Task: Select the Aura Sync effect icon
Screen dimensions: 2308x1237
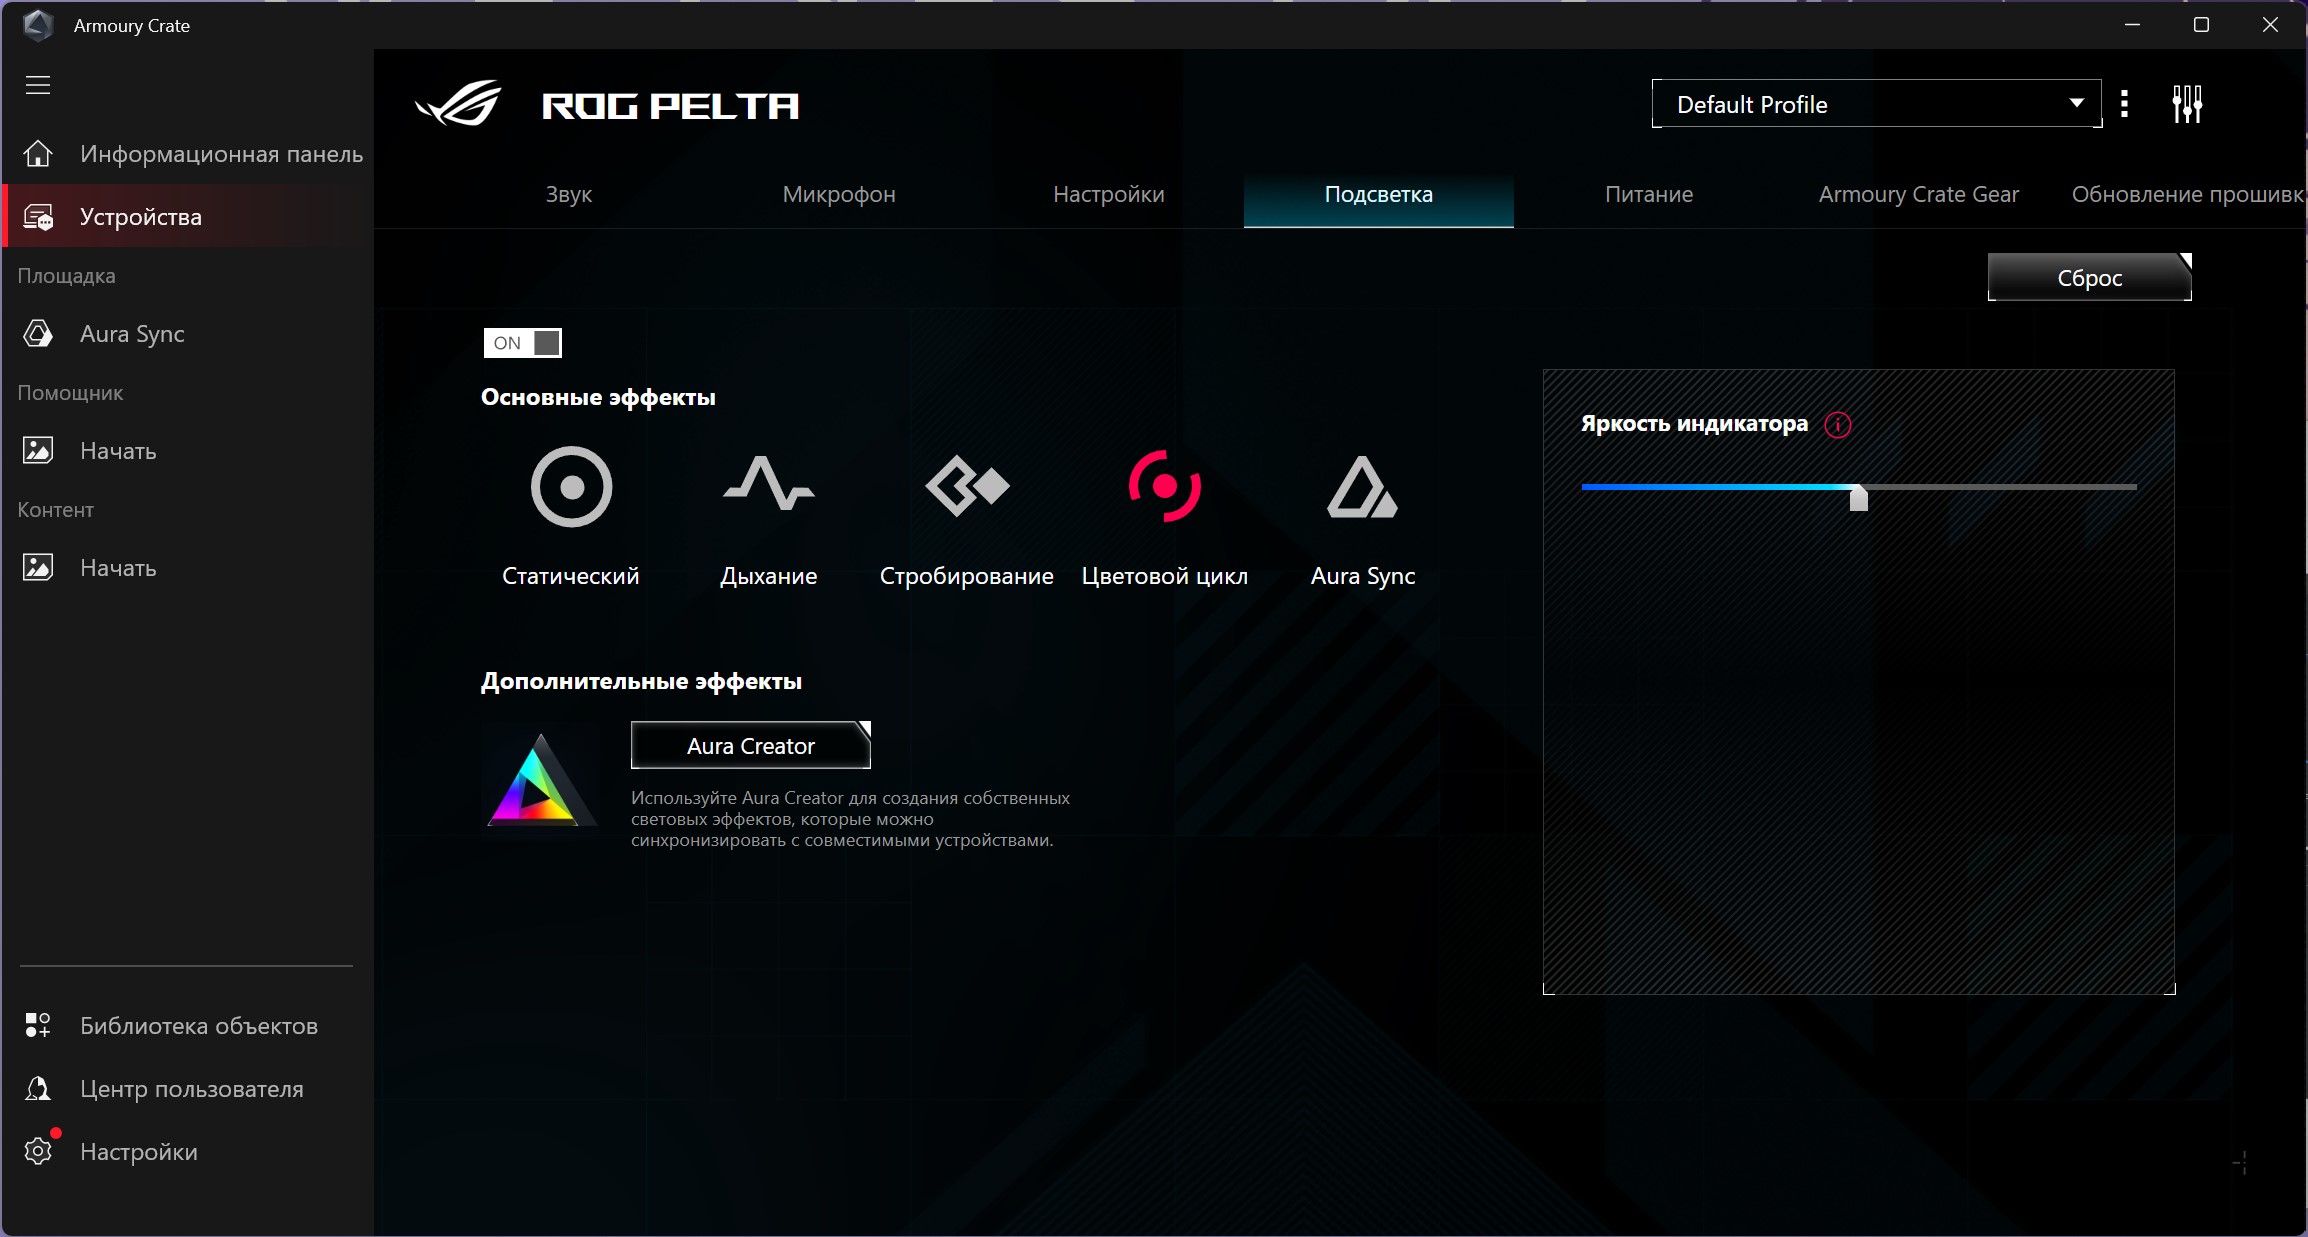Action: tap(1362, 488)
